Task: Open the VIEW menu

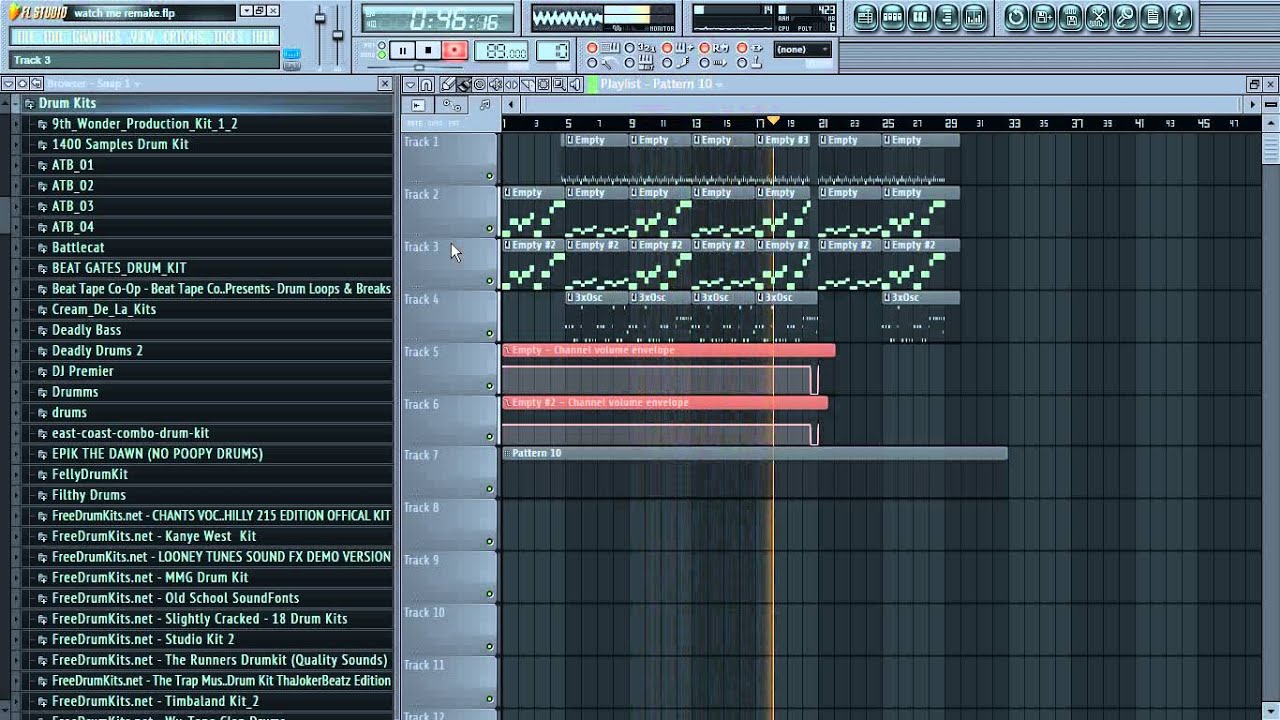Action: (141, 37)
